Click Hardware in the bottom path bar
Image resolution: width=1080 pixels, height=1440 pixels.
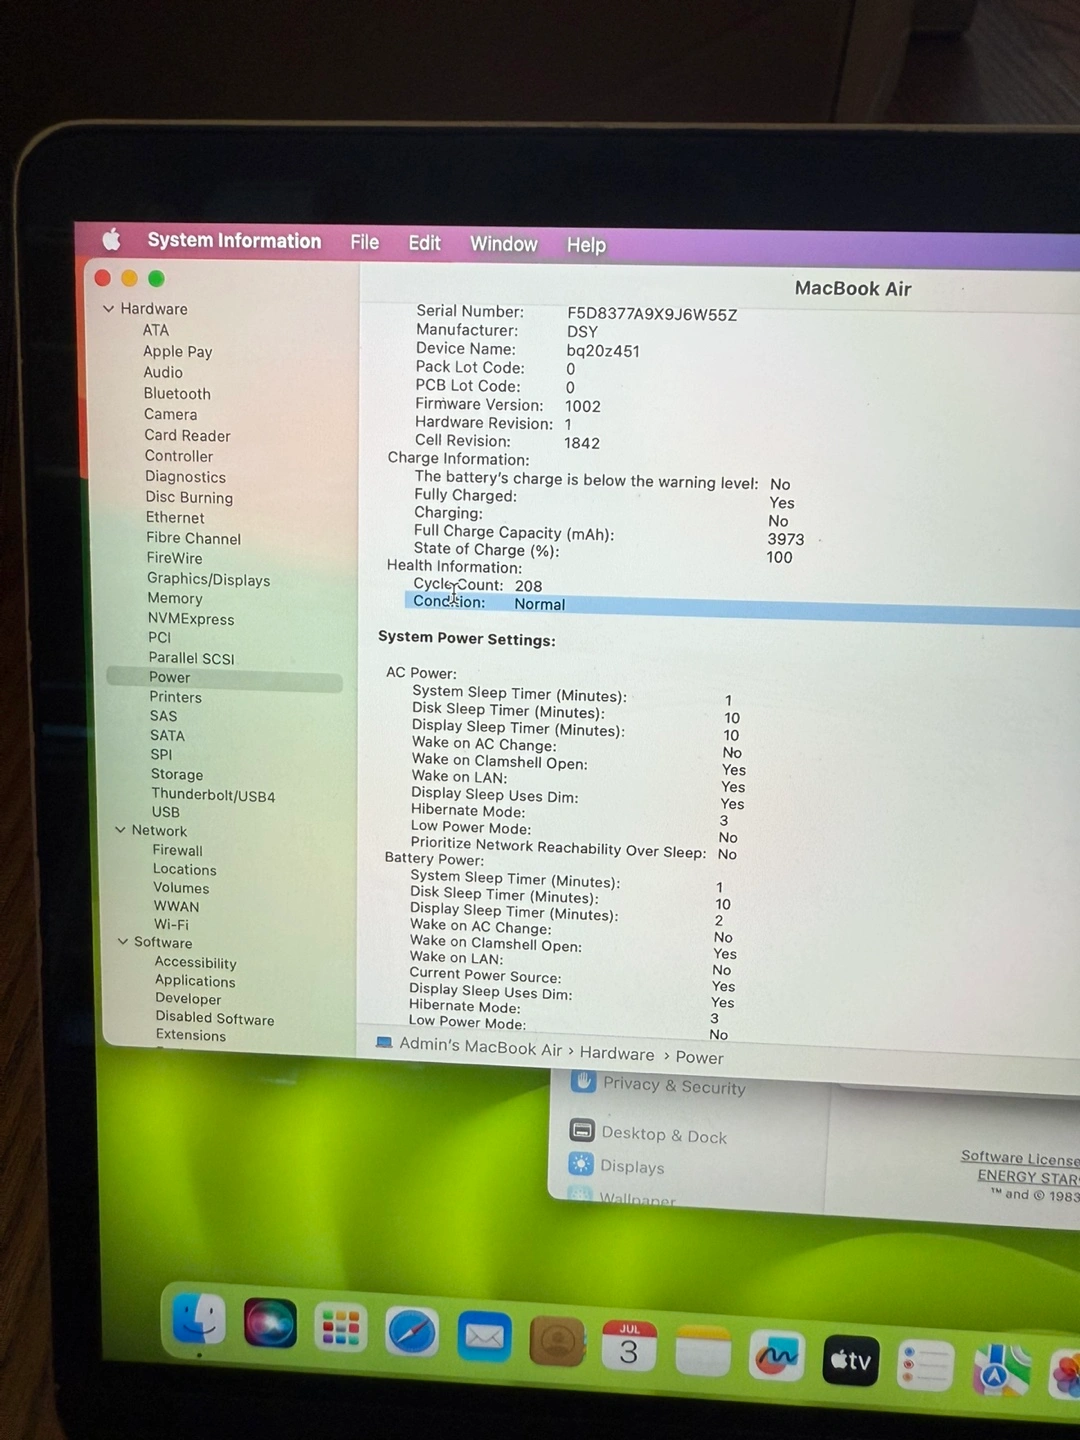[617, 1053]
